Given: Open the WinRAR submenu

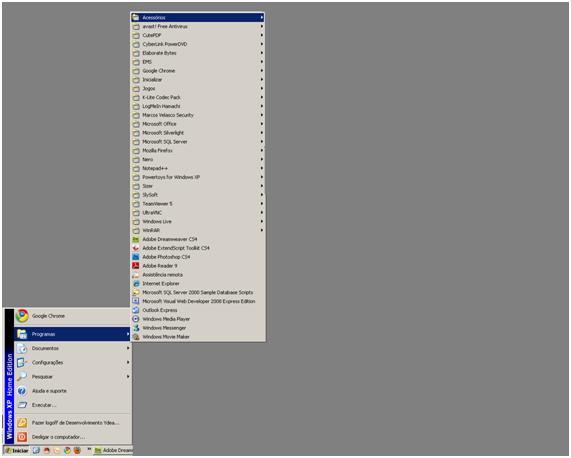Looking at the screenshot, I should 198,230.
